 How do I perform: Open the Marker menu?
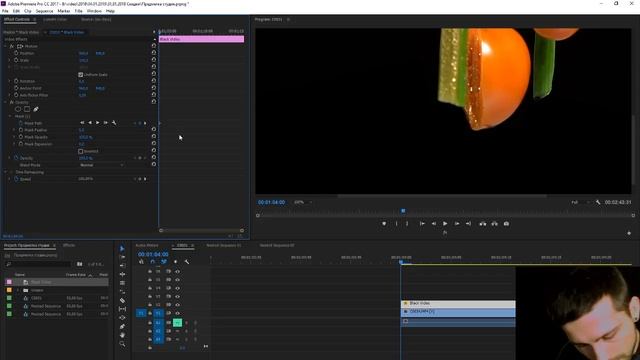[64, 11]
